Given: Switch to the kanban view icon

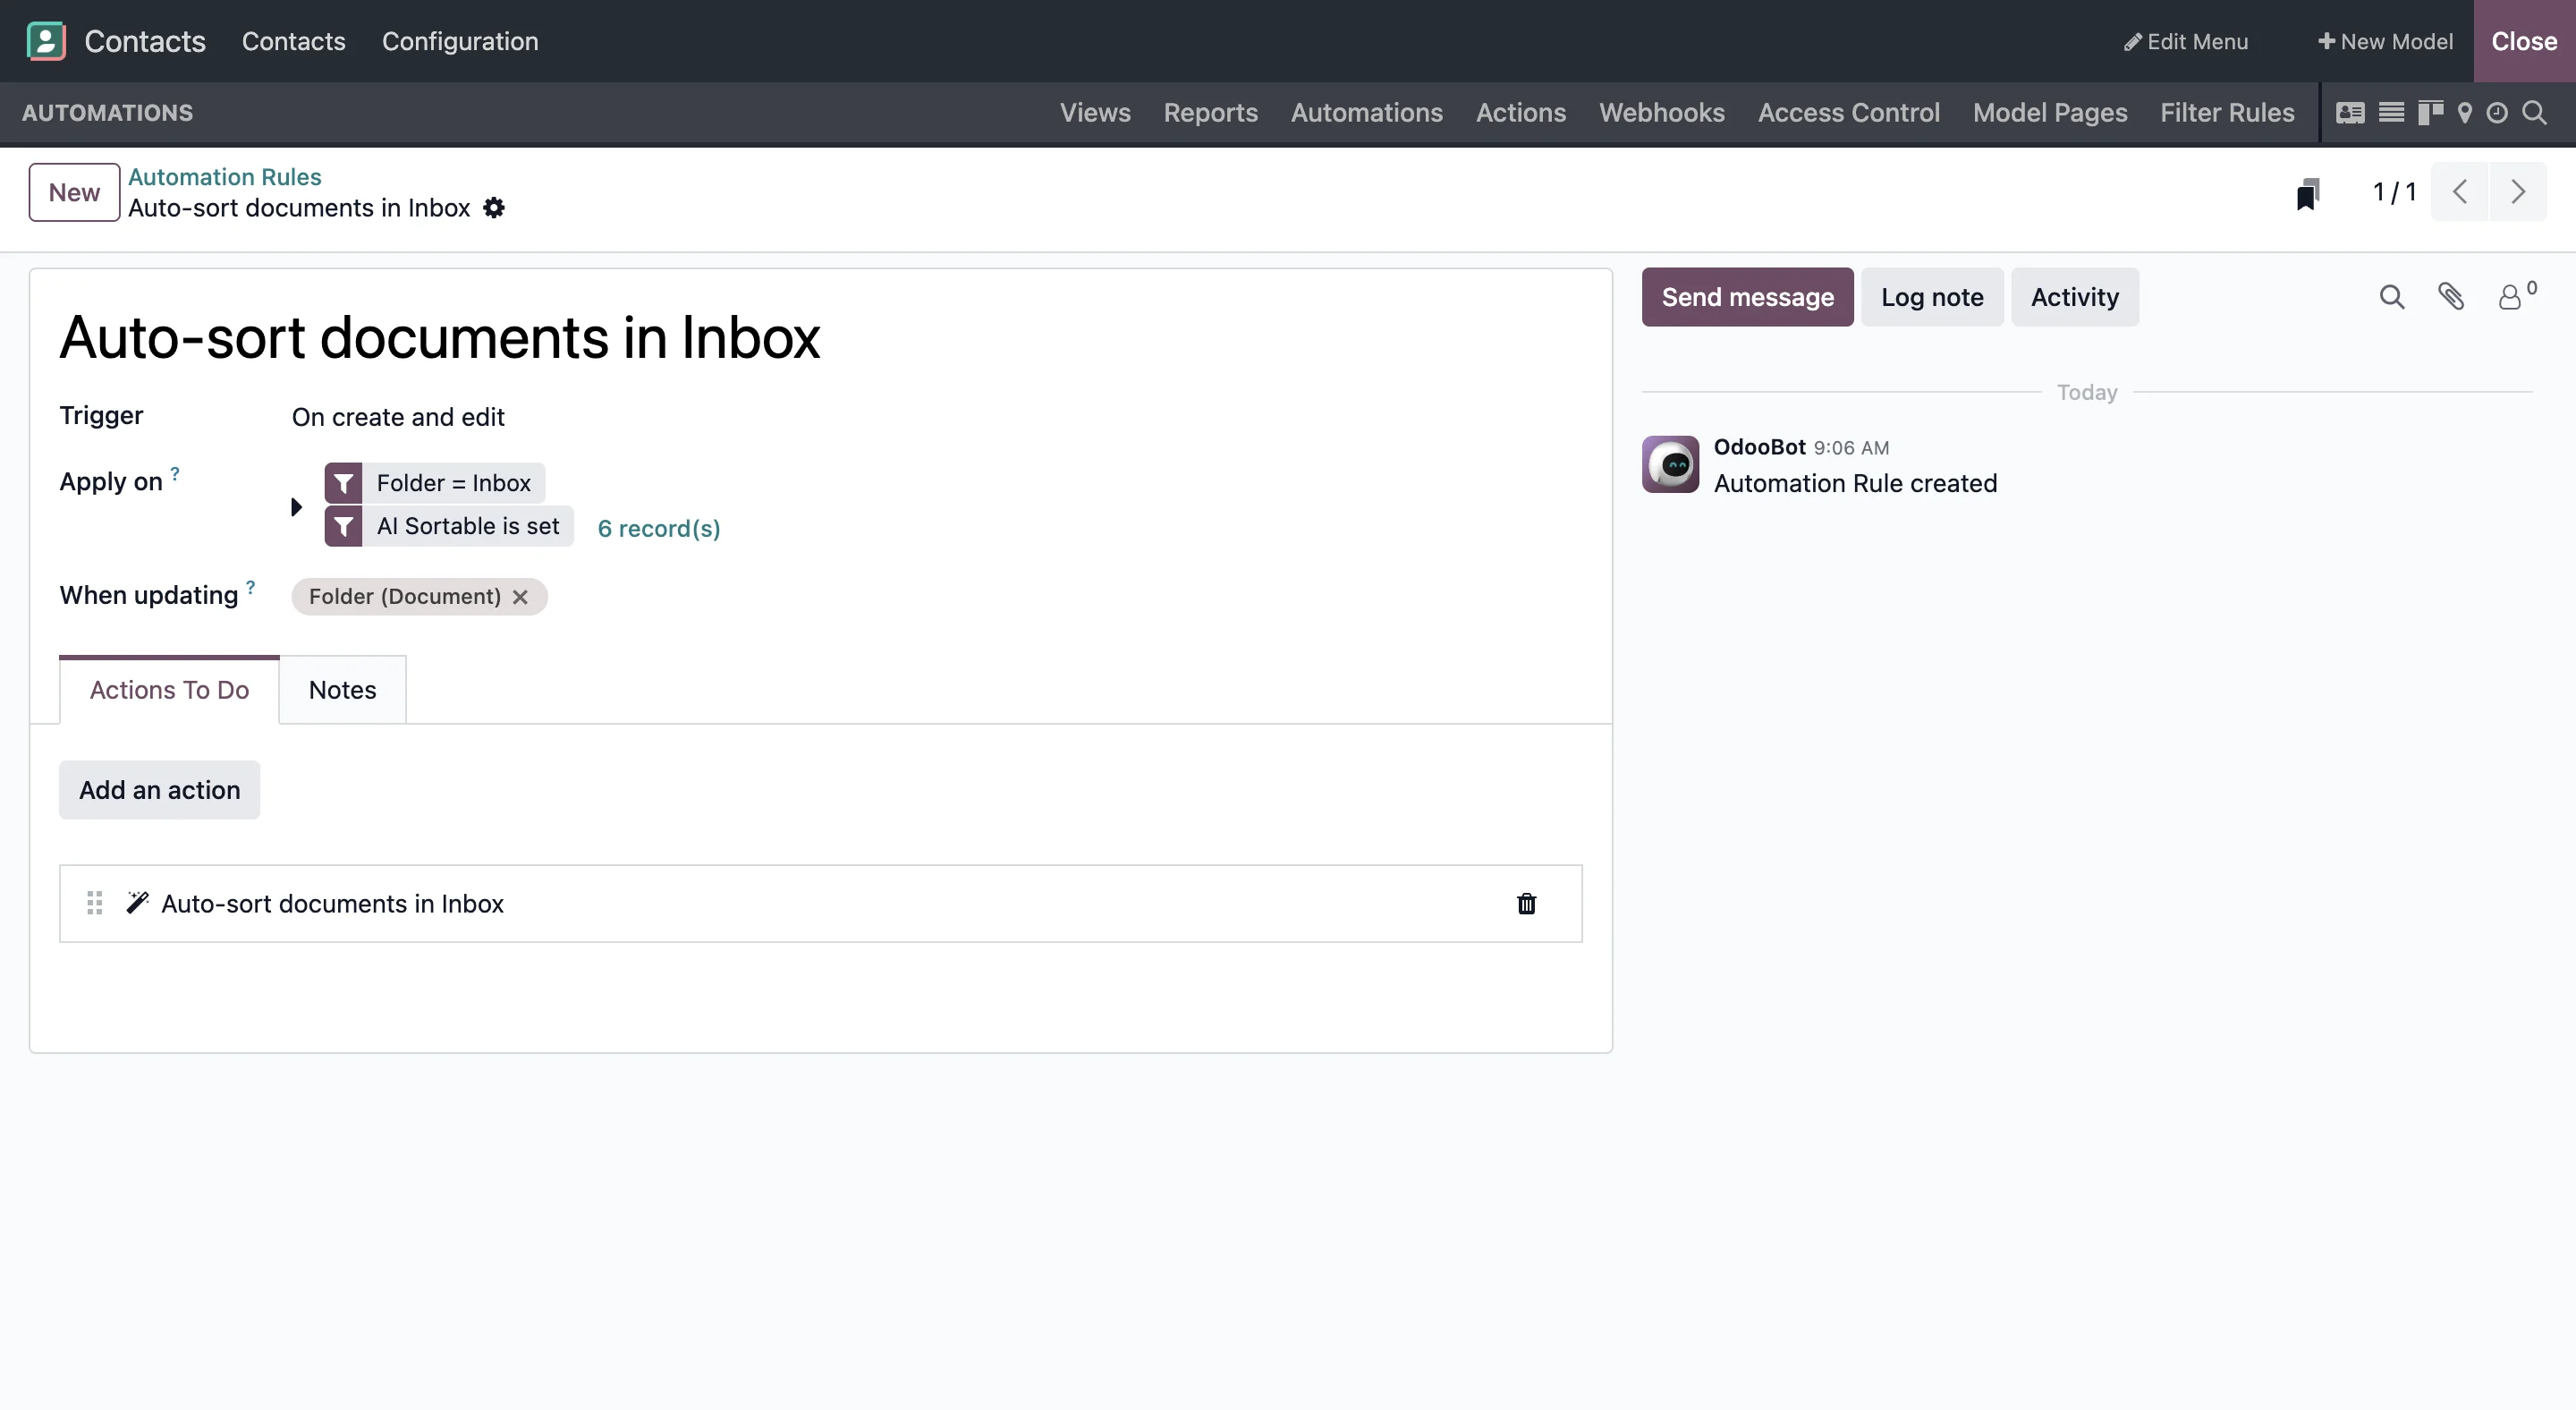Looking at the screenshot, I should pos(2430,113).
